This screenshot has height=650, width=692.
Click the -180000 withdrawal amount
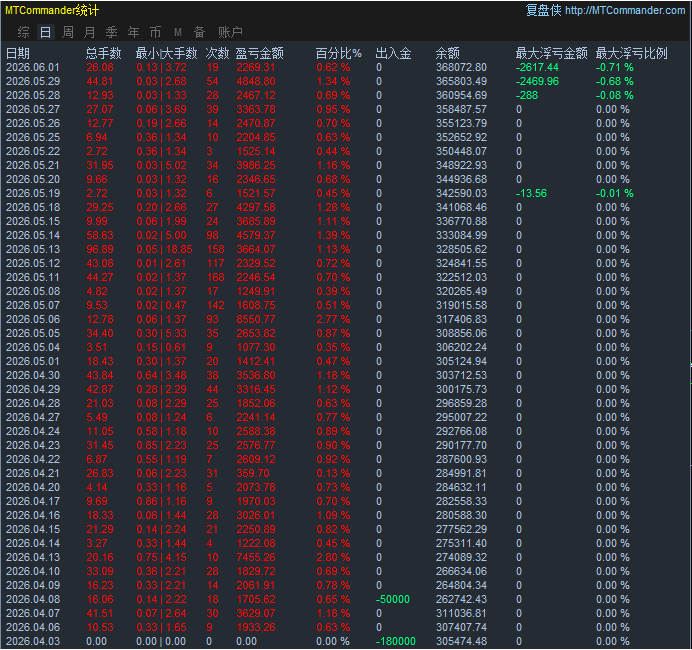click(x=396, y=641)
